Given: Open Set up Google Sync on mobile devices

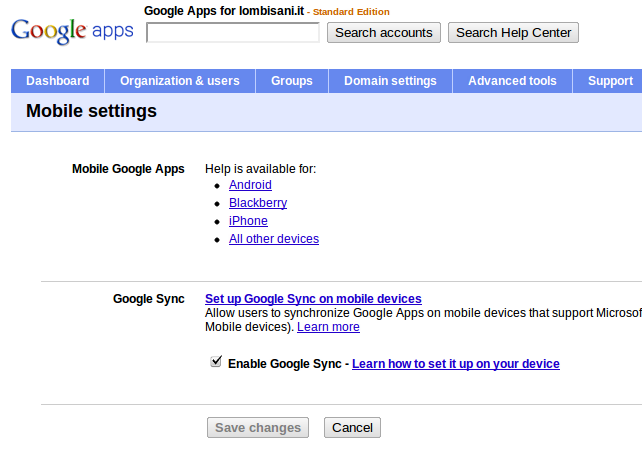Looking at the screenshot, I should (x=313, y=299).
